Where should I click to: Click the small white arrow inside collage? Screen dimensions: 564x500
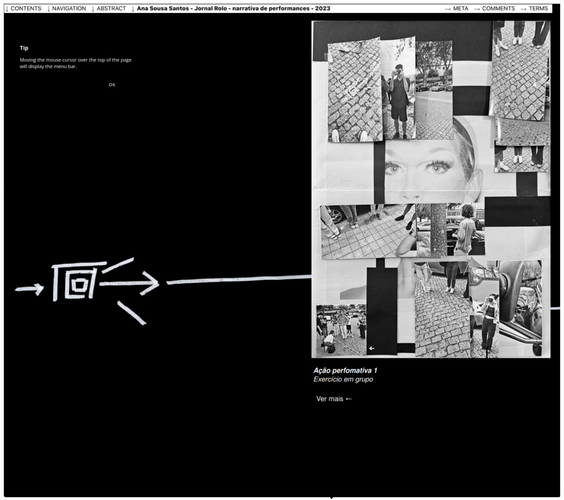point(372,348)
